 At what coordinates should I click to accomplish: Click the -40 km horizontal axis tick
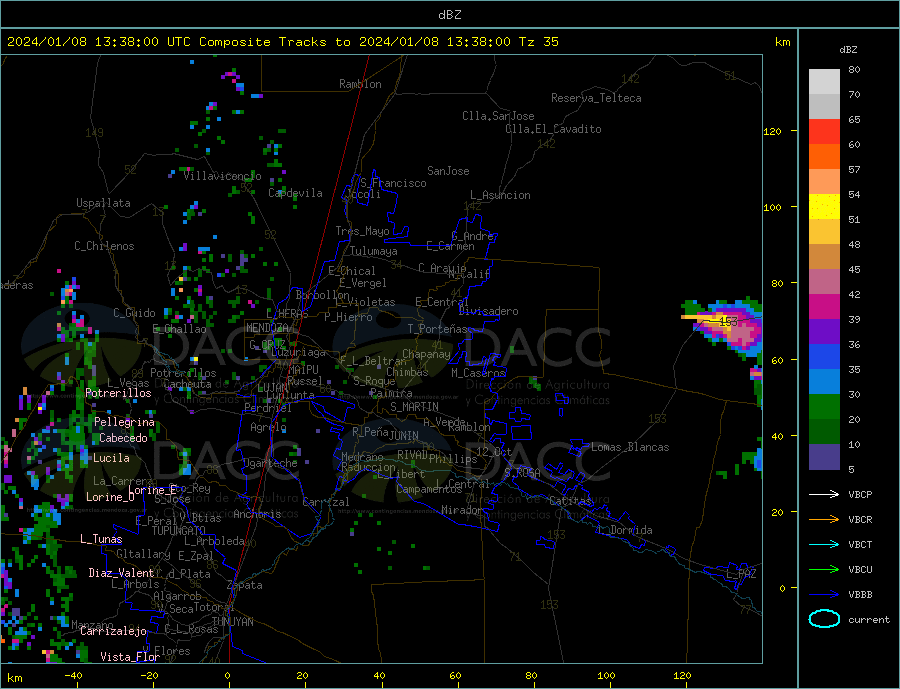coord(73,675)
